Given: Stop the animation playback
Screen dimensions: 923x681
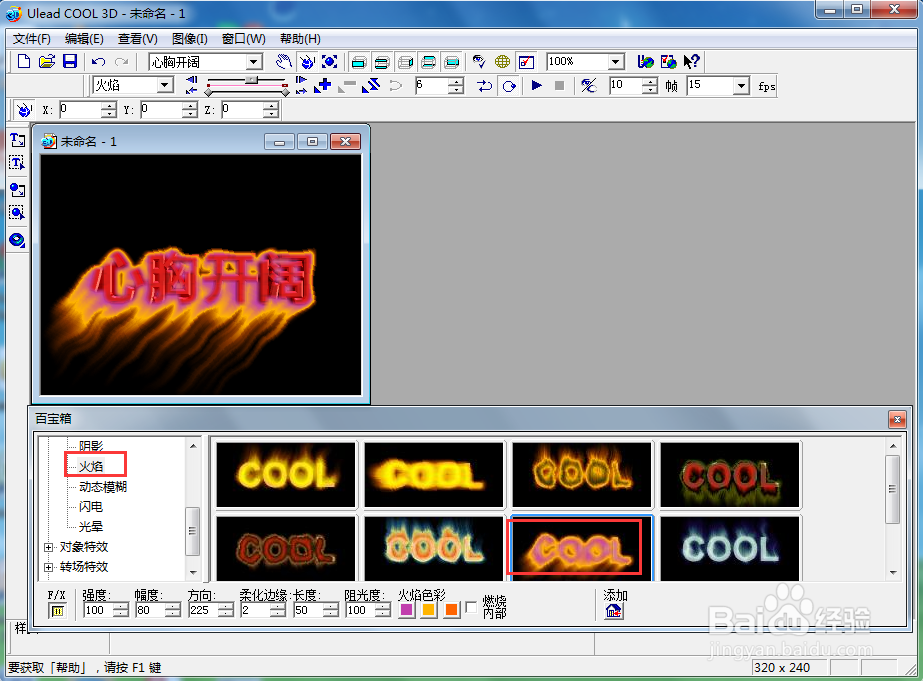Looking at the screenshot, I should tap(559, 86).
